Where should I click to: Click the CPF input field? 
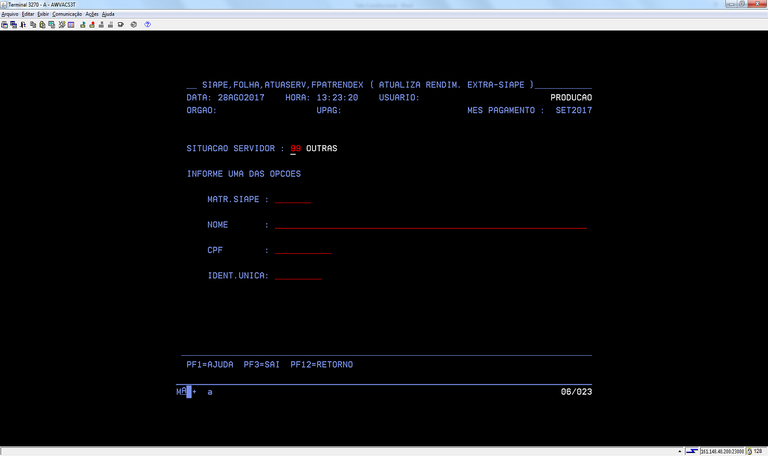pyautogui.click(x=303, y=250)
